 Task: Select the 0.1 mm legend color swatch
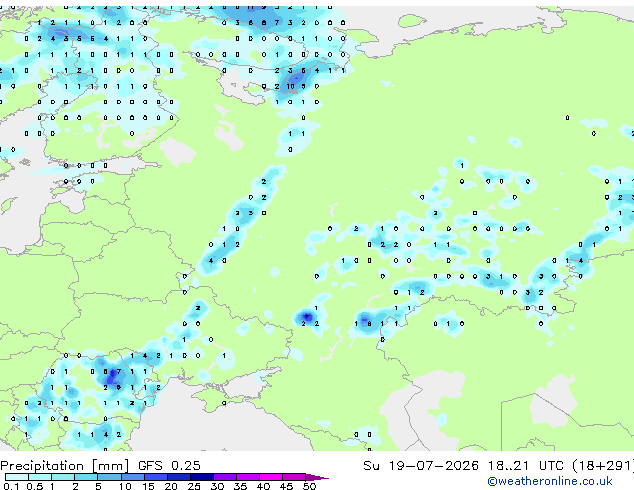click(x=17, y=477)
